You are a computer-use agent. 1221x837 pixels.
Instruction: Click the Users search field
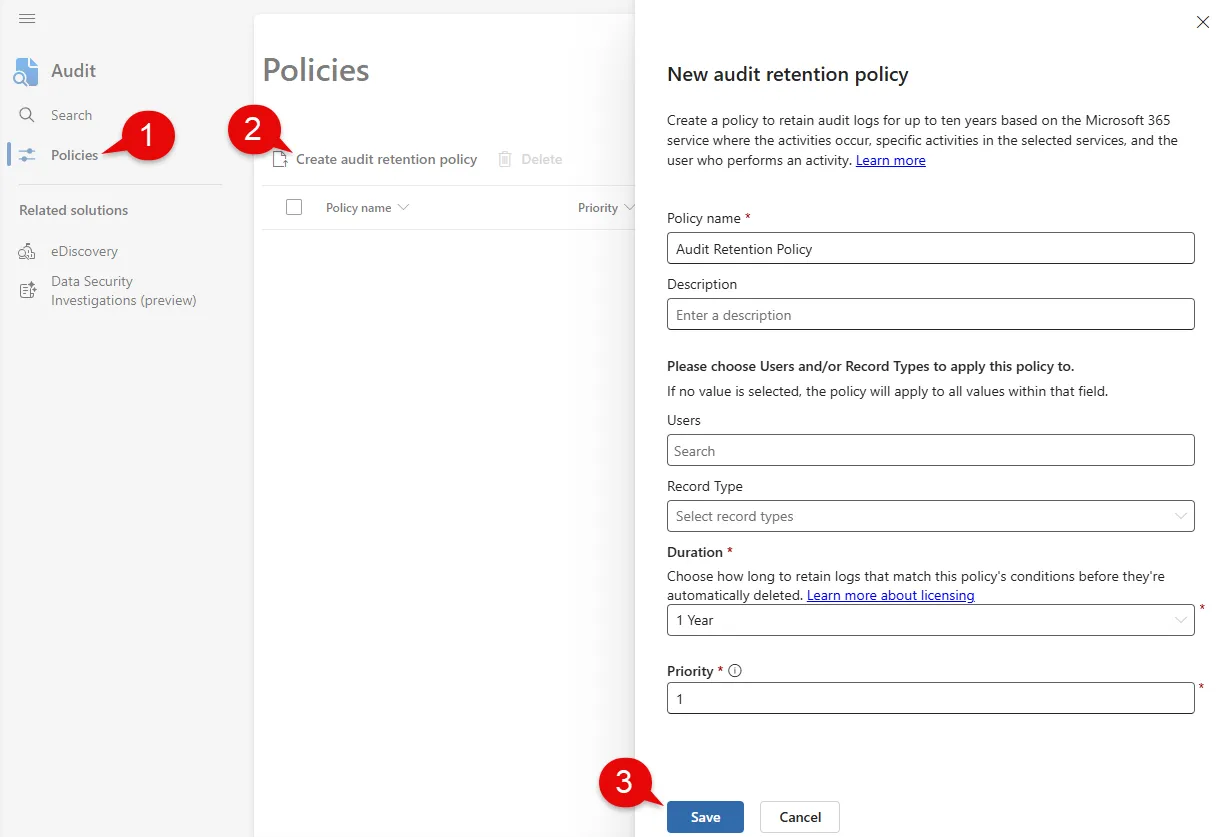[x=929, y=450]
